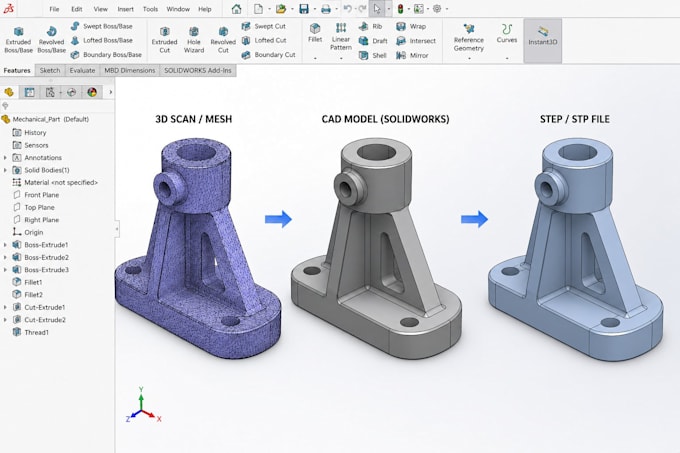The image size is (680, 453).
Task: Rebuild model with traffic light icon
Action: pyautogui.click(x=400, y=9)
